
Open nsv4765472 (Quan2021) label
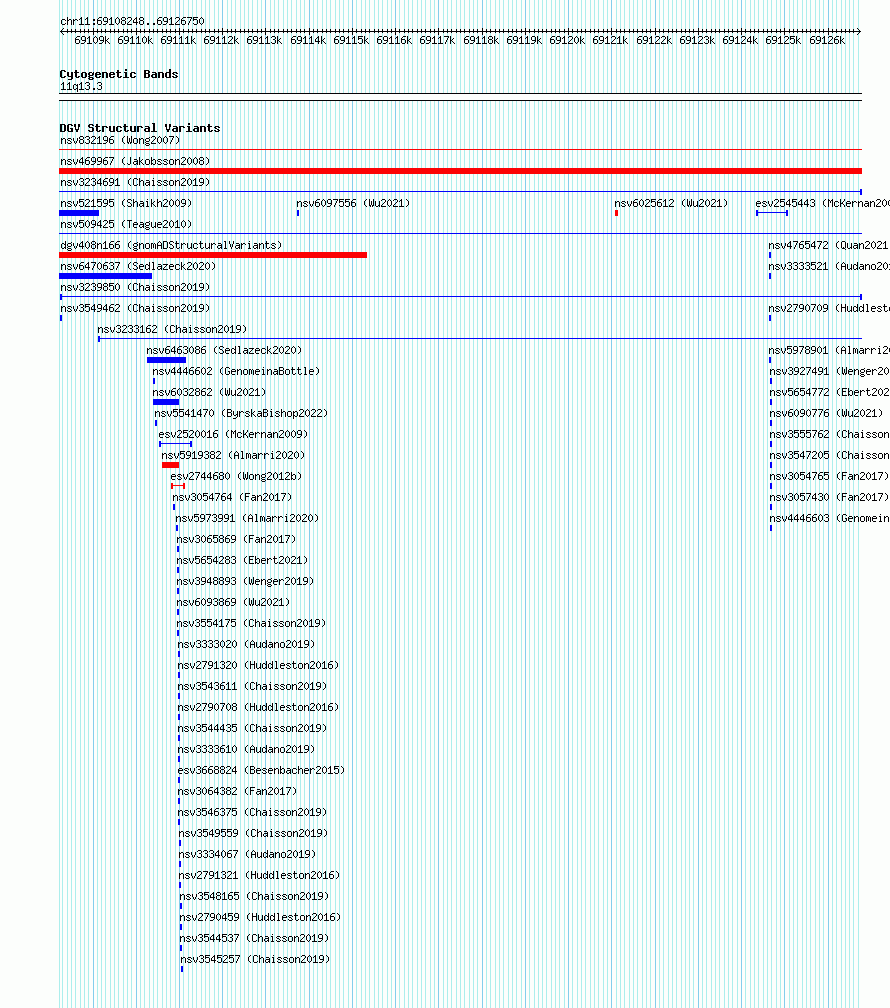[x=829, y=246]
